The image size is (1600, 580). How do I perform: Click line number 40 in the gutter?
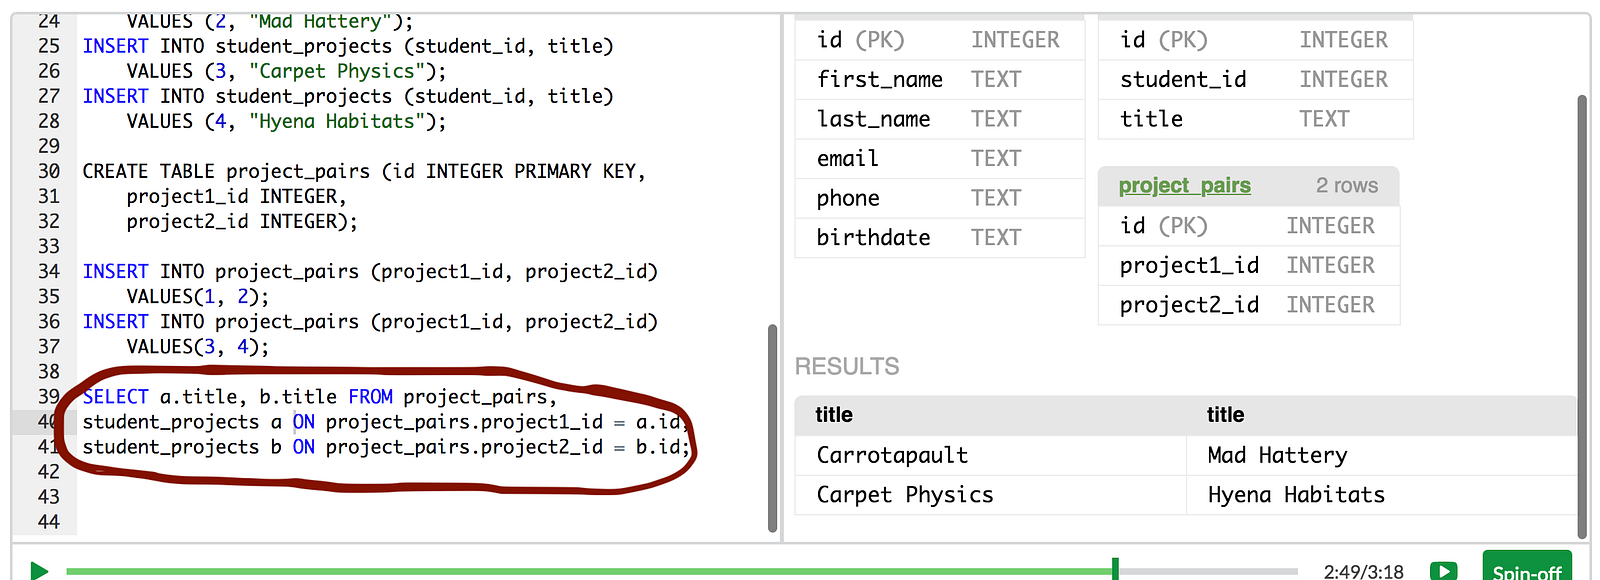48,422
